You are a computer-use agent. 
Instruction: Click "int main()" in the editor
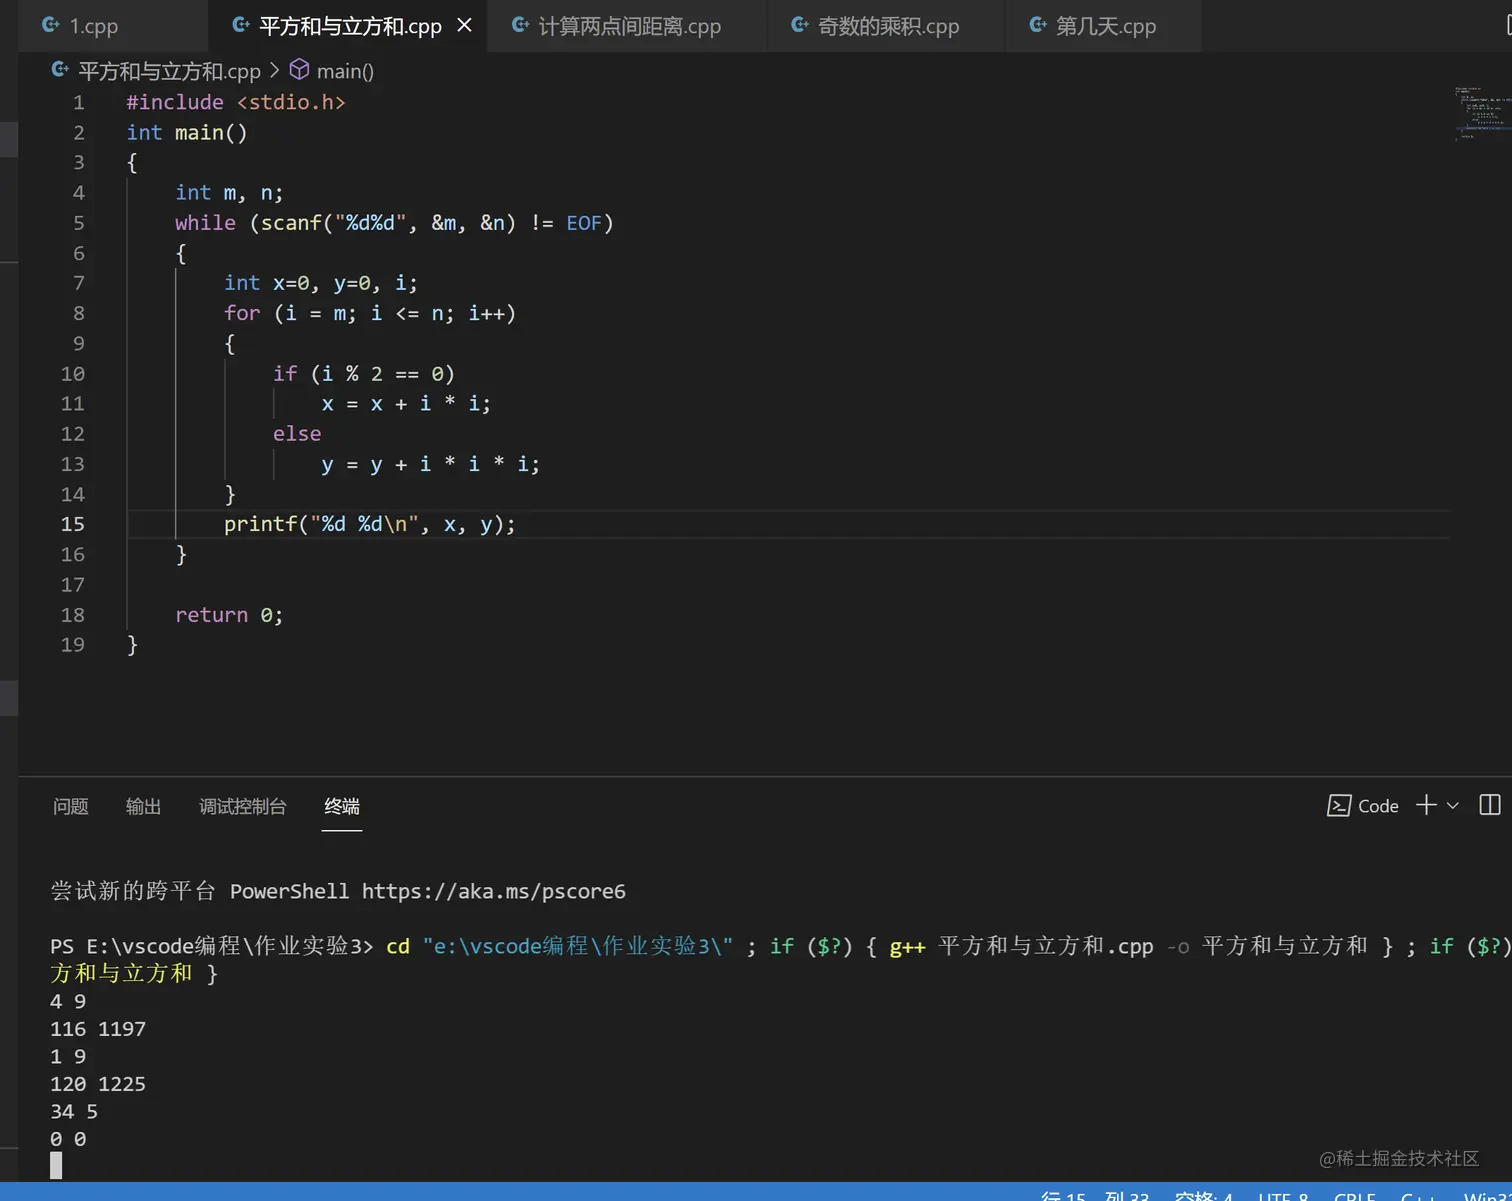click(x=187, y=133)
